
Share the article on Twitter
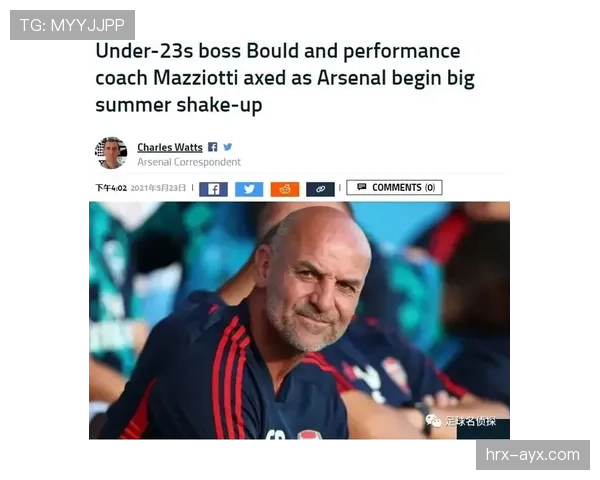(249, 189)
